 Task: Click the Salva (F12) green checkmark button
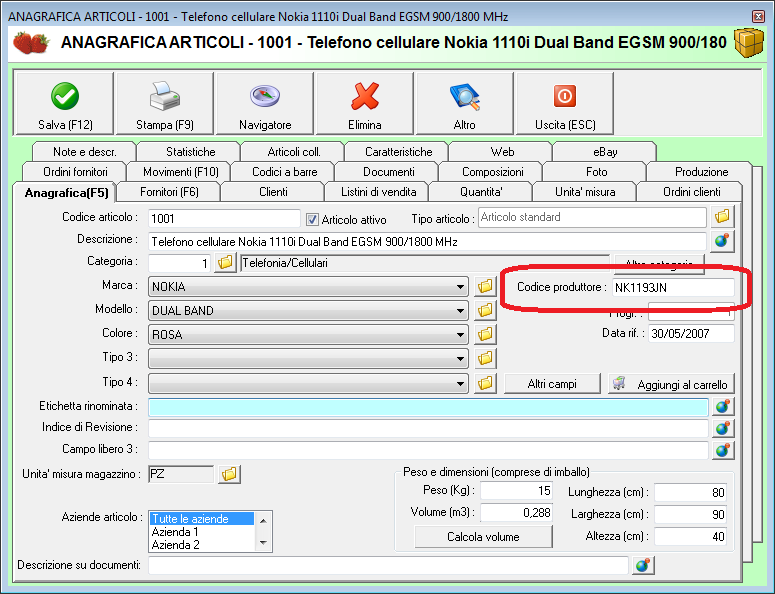(x=65, y=103)
